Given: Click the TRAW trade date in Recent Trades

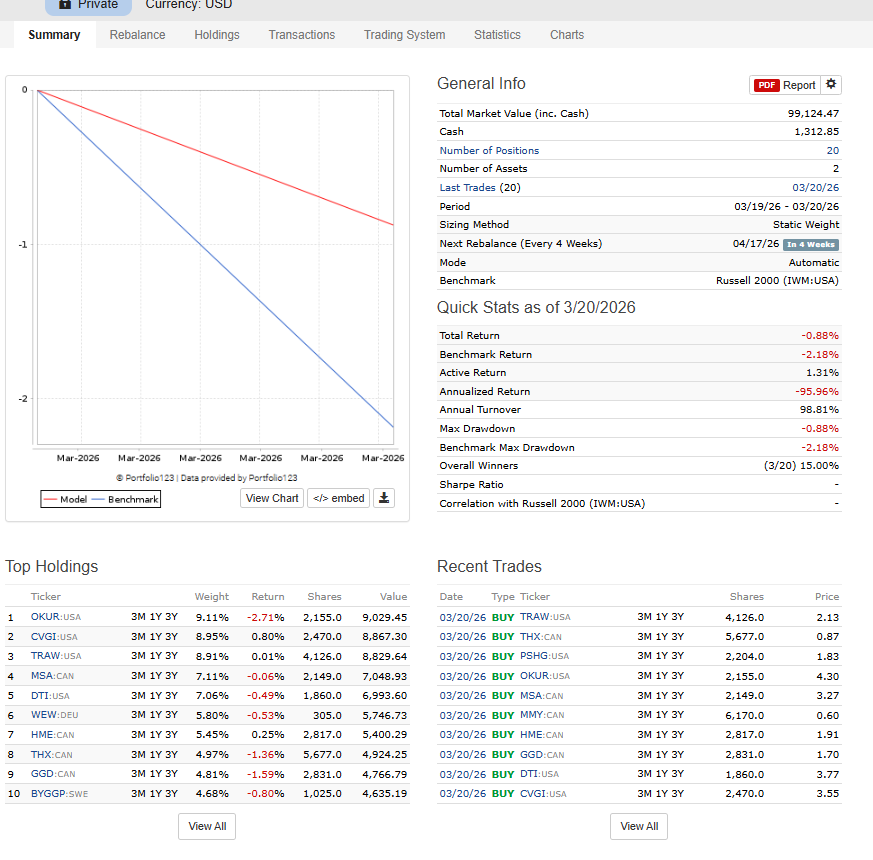Looking at the screenshot, I should click(x=462, y=617).
